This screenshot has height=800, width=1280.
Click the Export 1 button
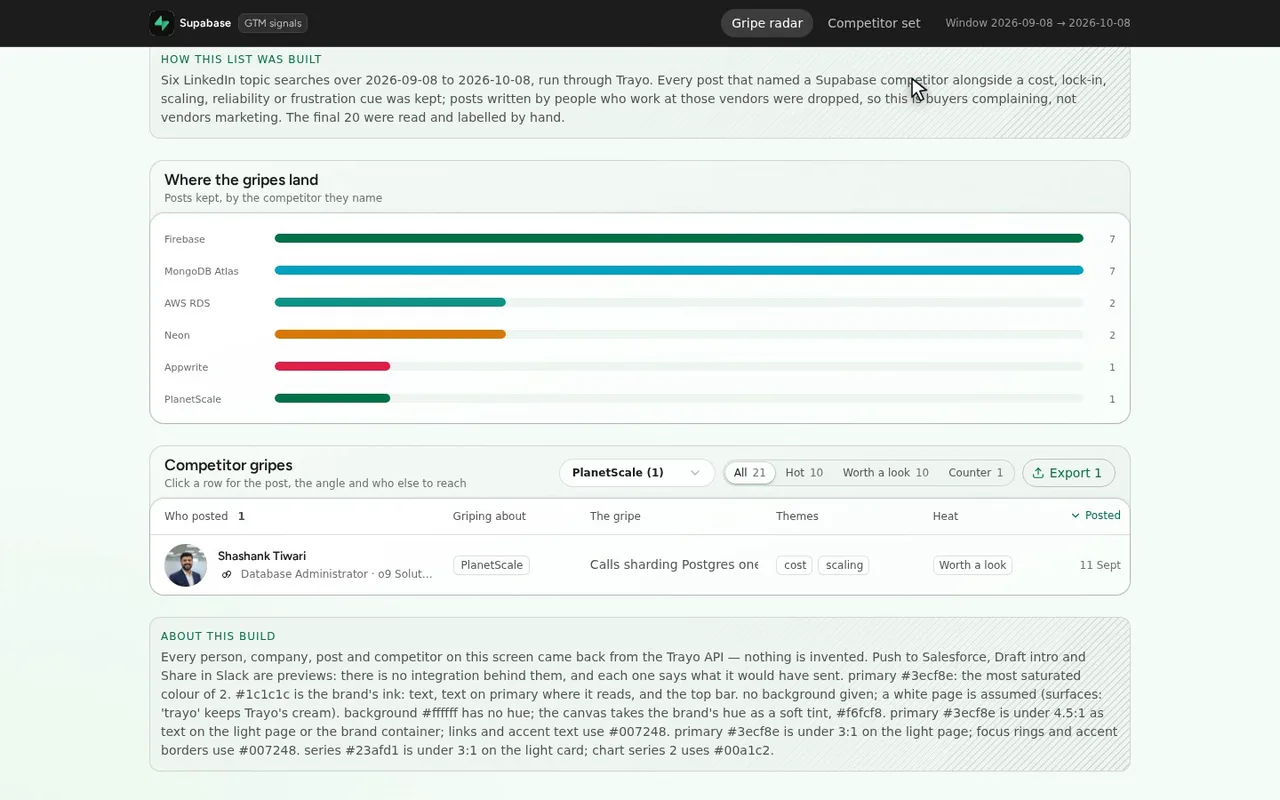1068,473
